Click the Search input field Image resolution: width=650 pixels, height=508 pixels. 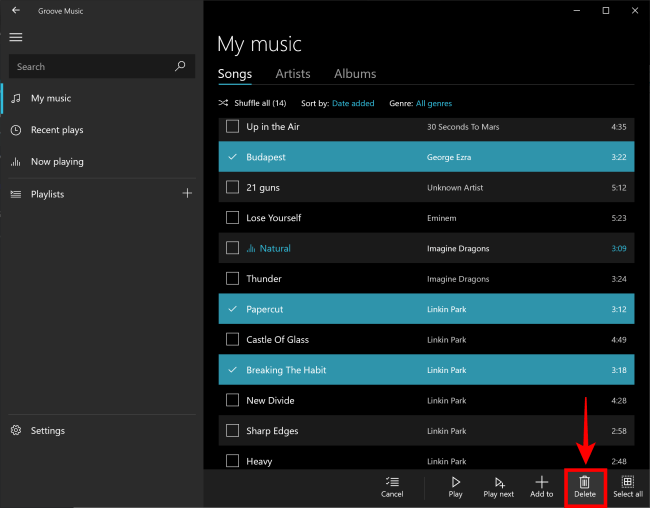pyautogui.click(x=90, y=67)
